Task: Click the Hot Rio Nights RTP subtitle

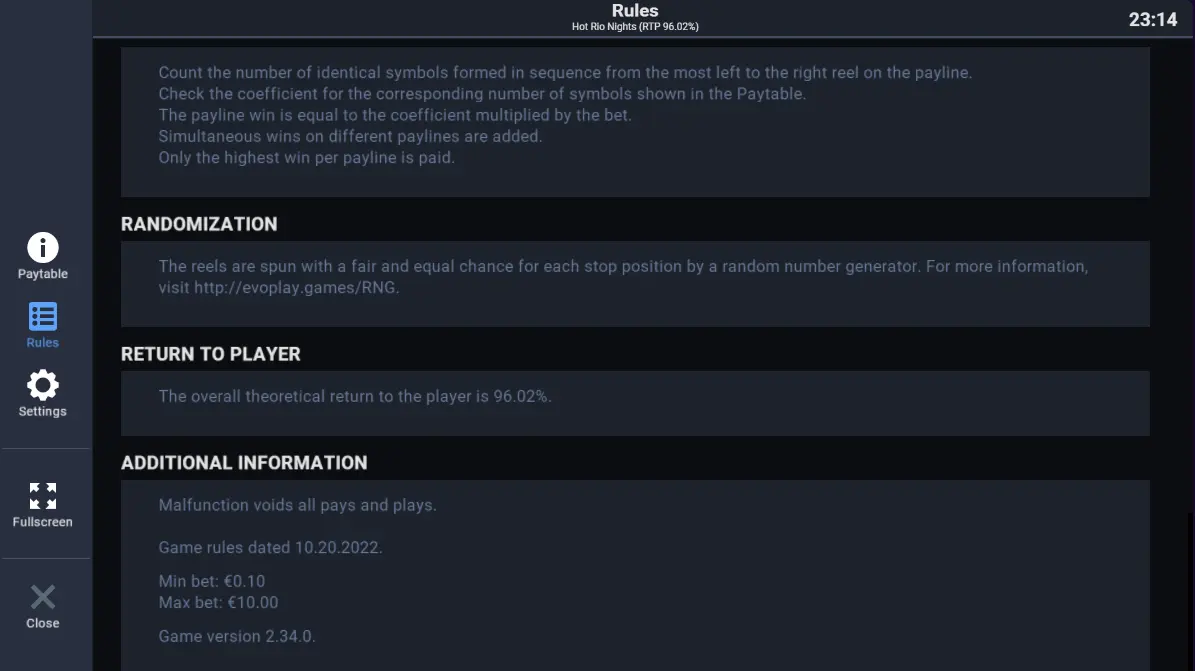Action: 635,27
